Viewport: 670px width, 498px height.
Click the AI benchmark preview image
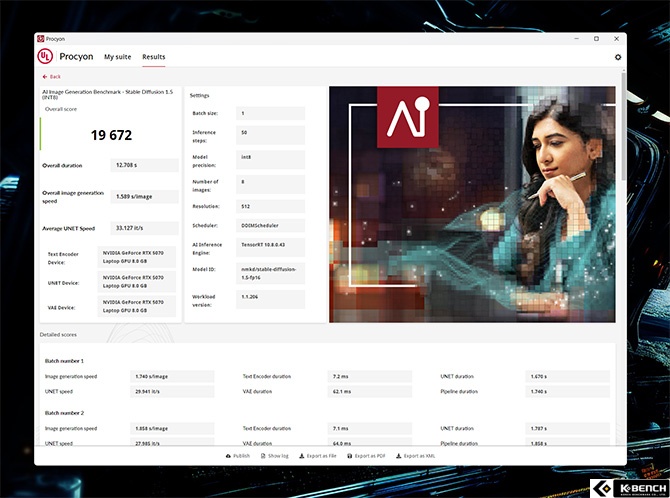point(471,204)
